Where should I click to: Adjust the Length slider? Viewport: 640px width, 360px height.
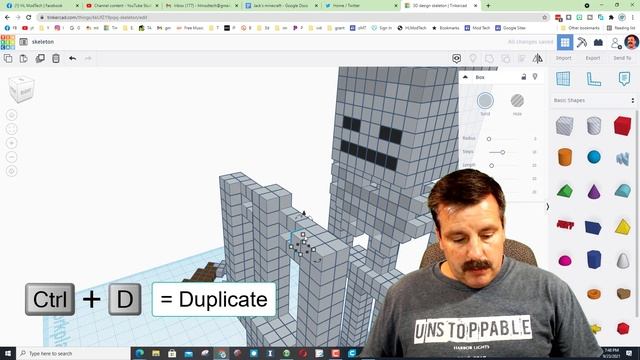(491, 165)
